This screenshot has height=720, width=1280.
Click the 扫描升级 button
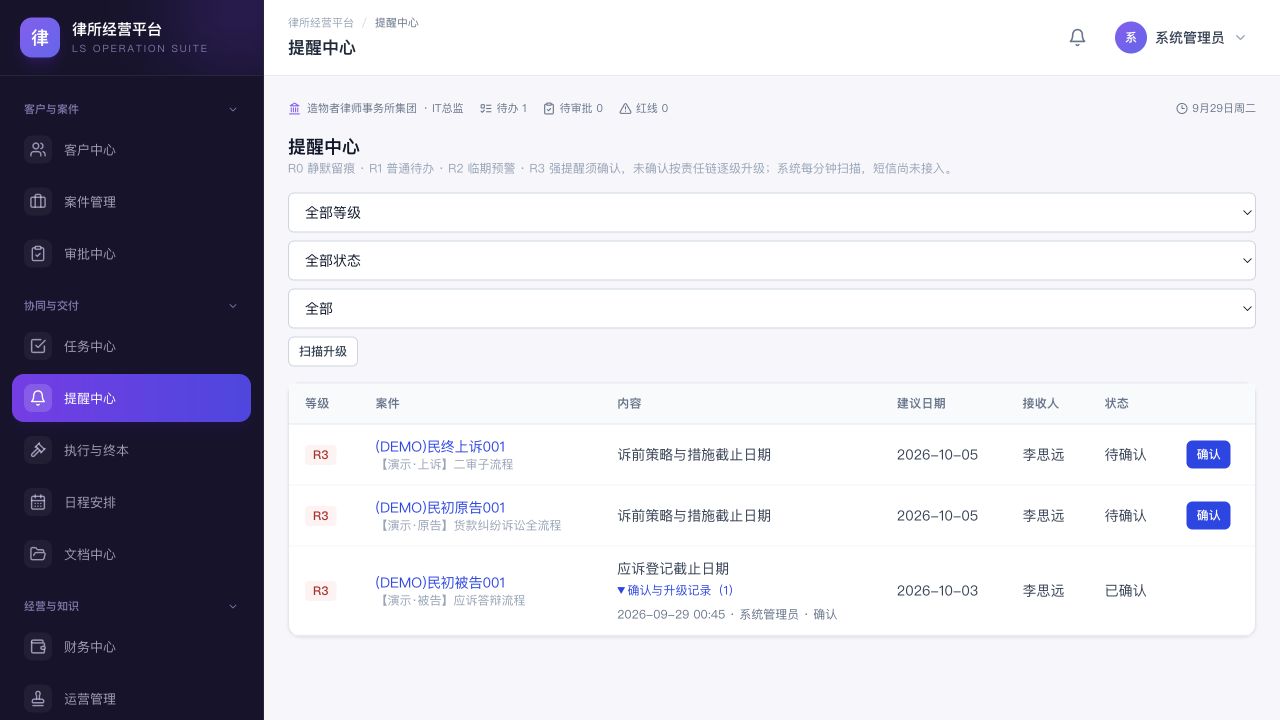click(x=323, y=351)
